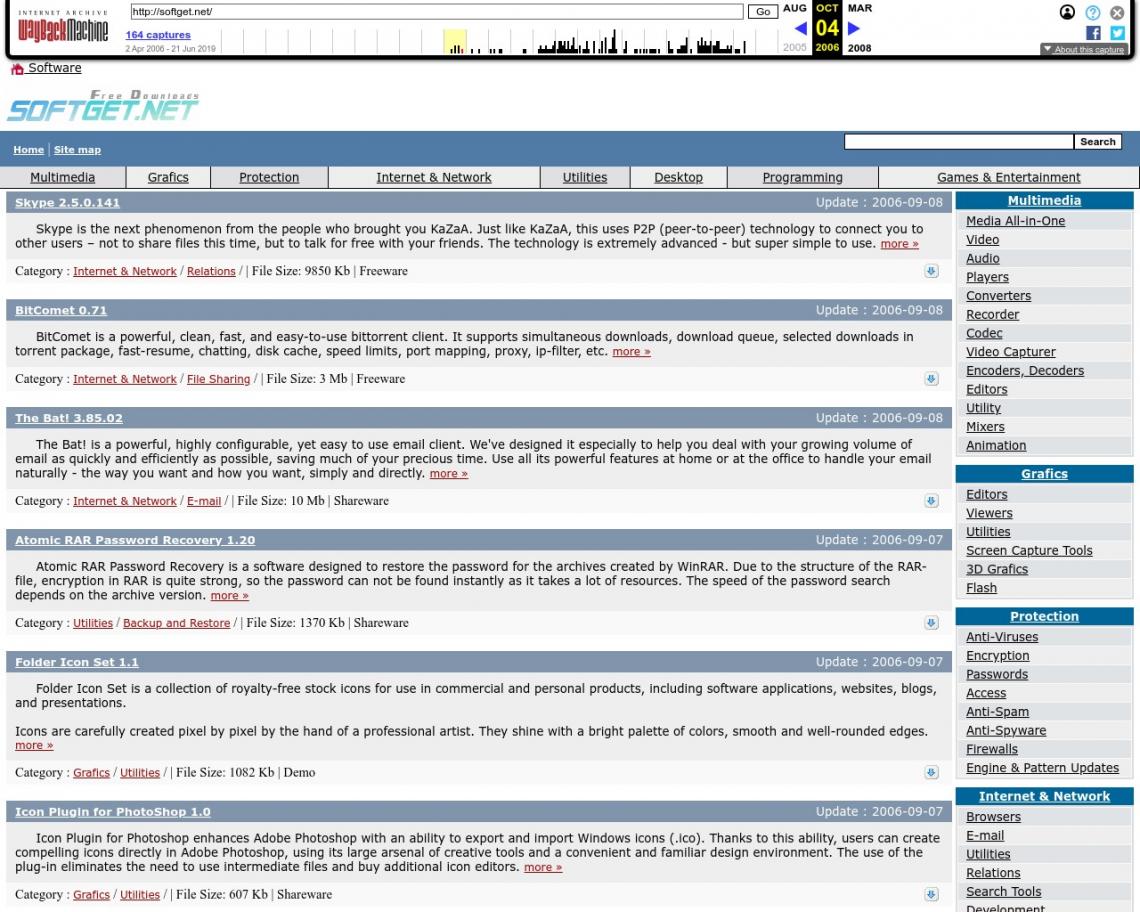Open Encoders, Decoders in sidebar
Screen dimensions: 1140x912
tap(1025, 371)
